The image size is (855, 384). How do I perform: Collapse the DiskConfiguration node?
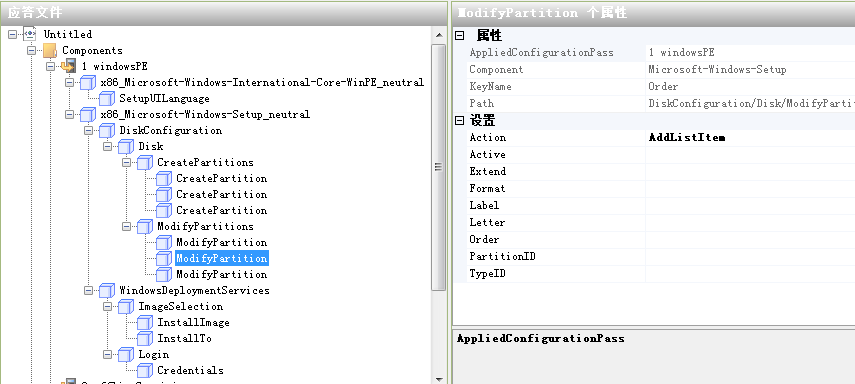pos(88,130)
